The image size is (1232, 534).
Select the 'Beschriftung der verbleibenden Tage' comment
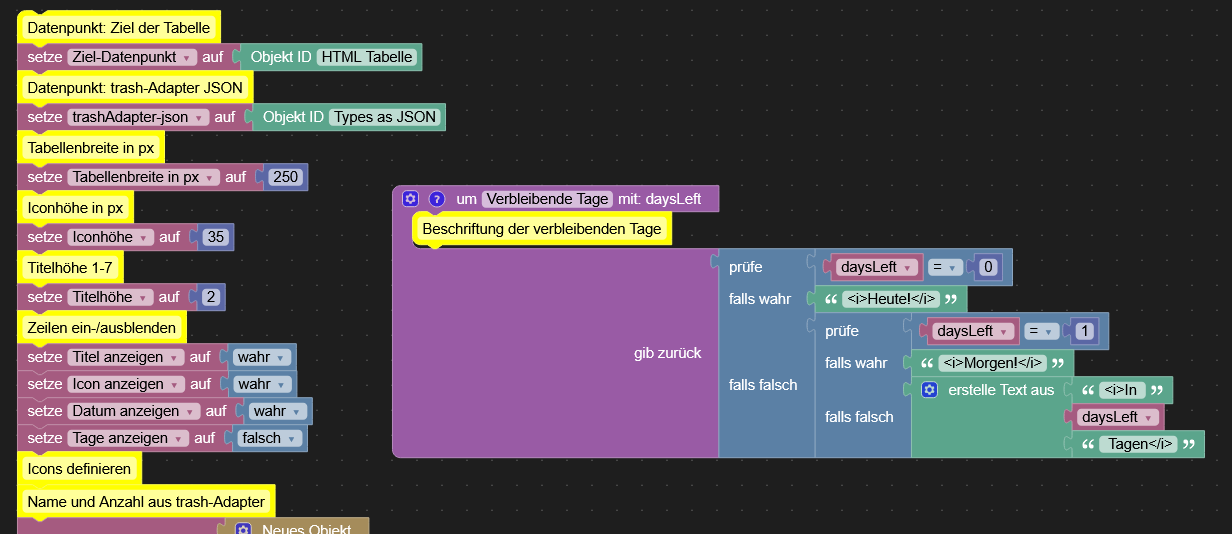(x=541, y=229)
